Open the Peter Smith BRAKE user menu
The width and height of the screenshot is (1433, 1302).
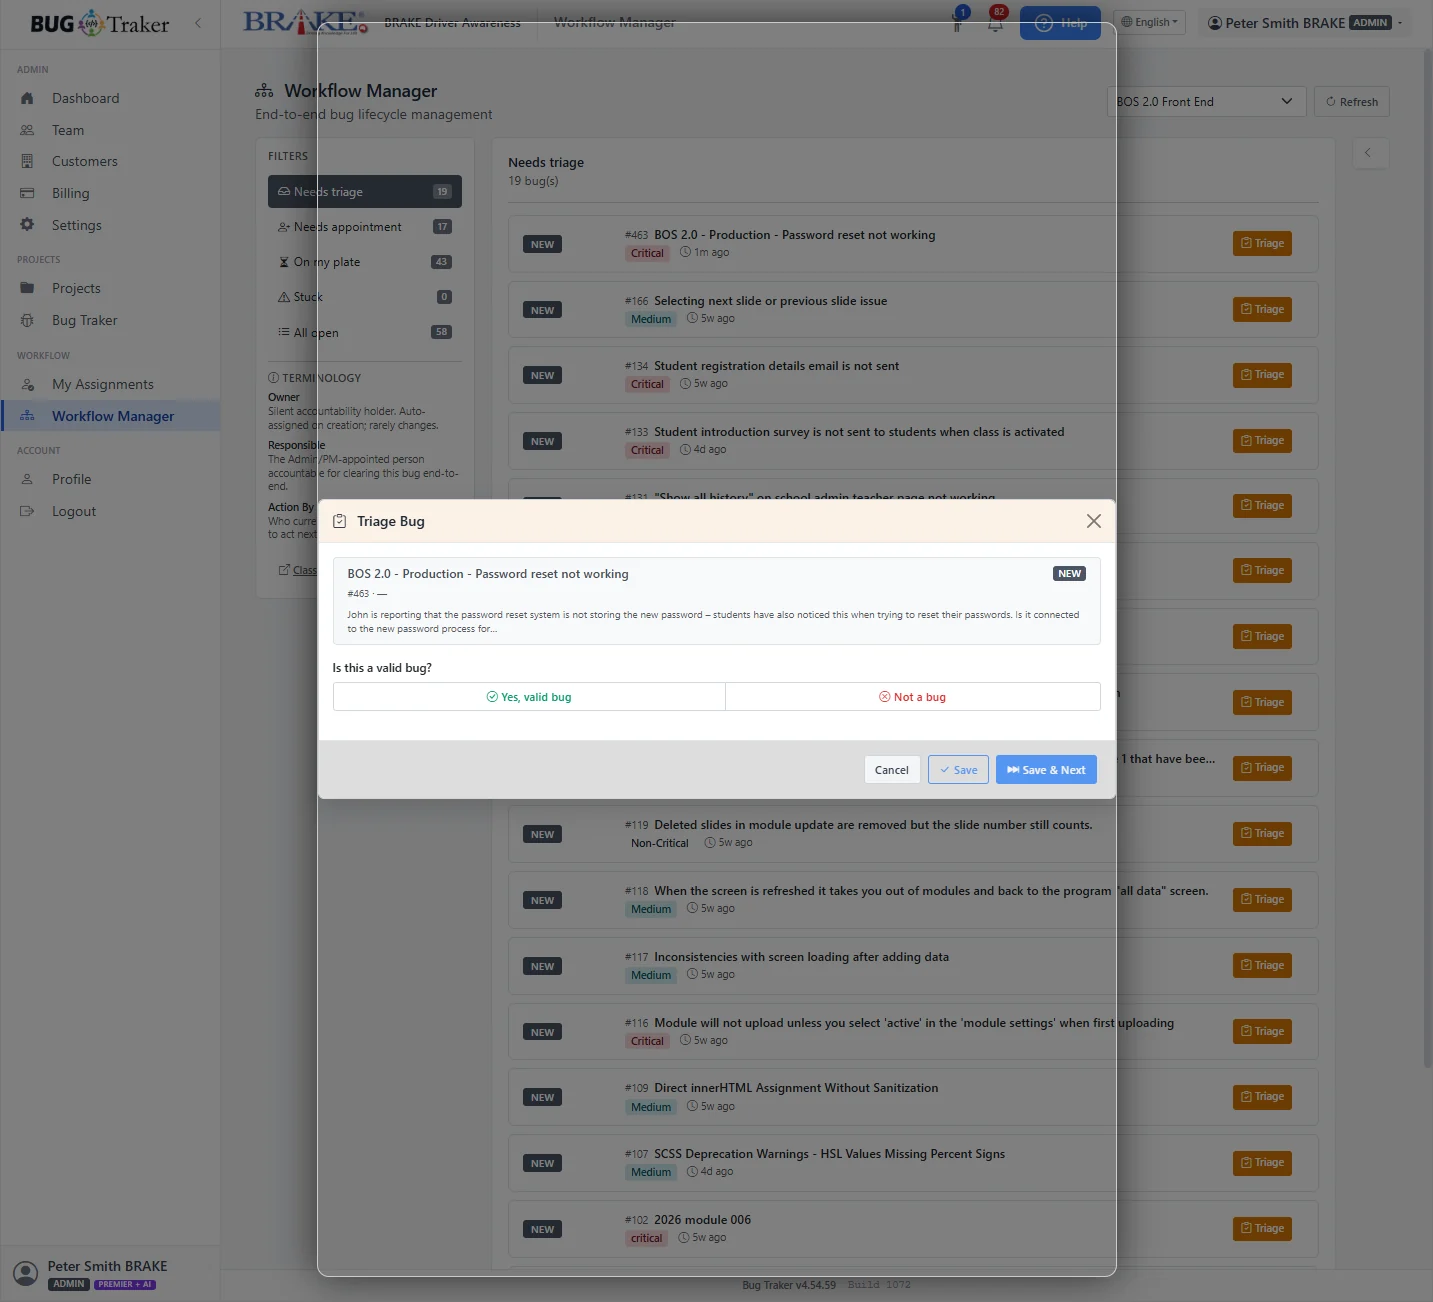[1305, 23]
